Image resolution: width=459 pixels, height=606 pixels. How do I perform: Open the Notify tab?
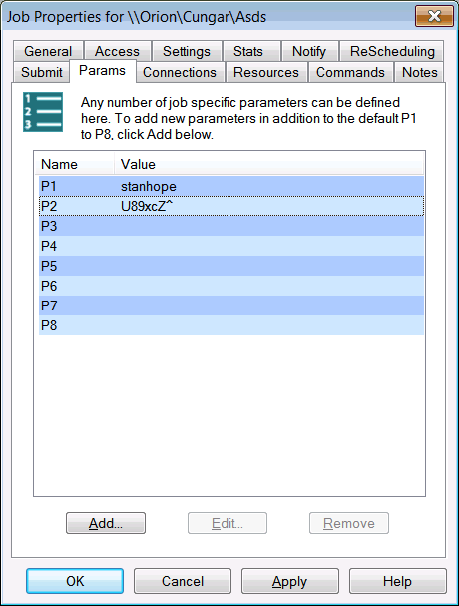309,51
